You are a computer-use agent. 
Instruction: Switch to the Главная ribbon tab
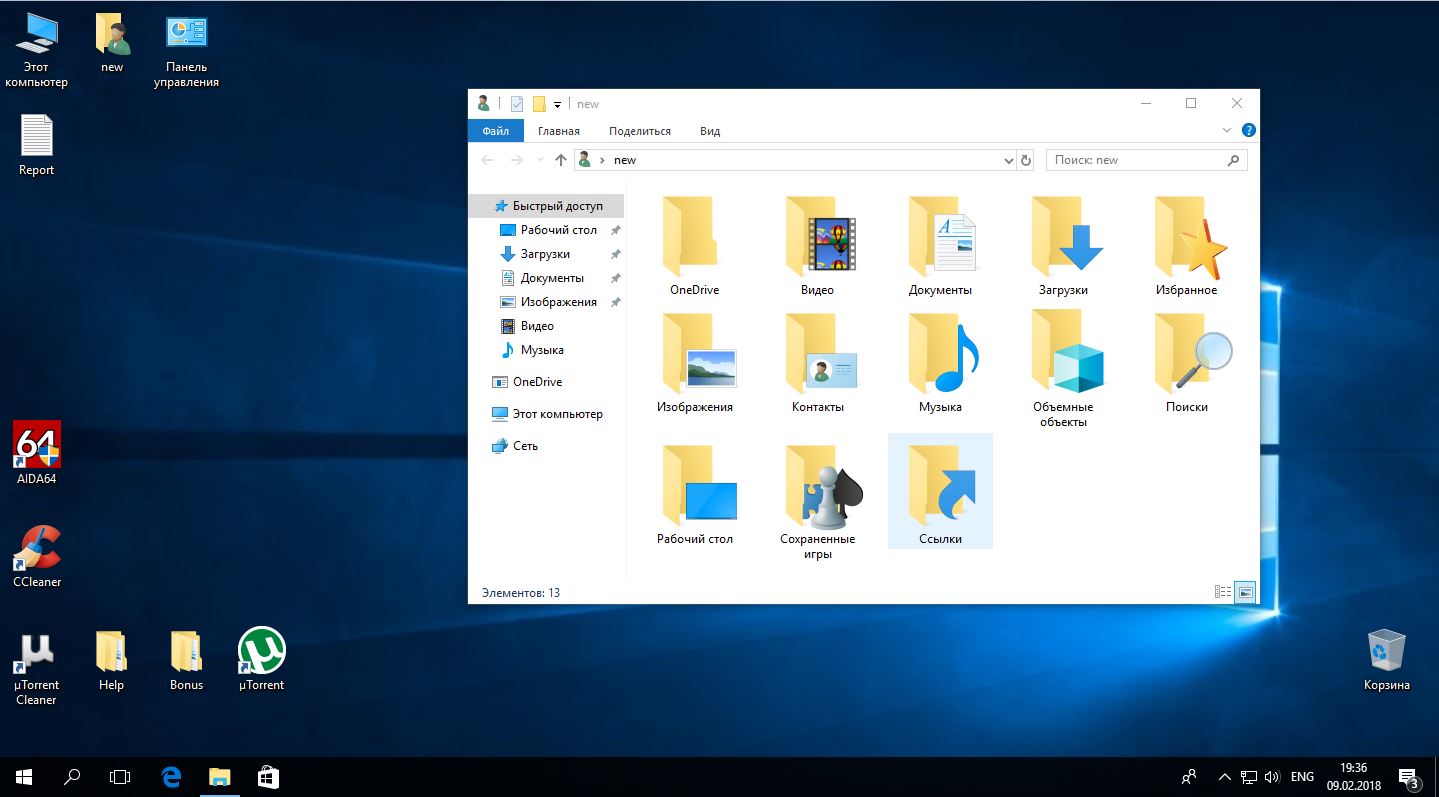(x=558, y=131)
